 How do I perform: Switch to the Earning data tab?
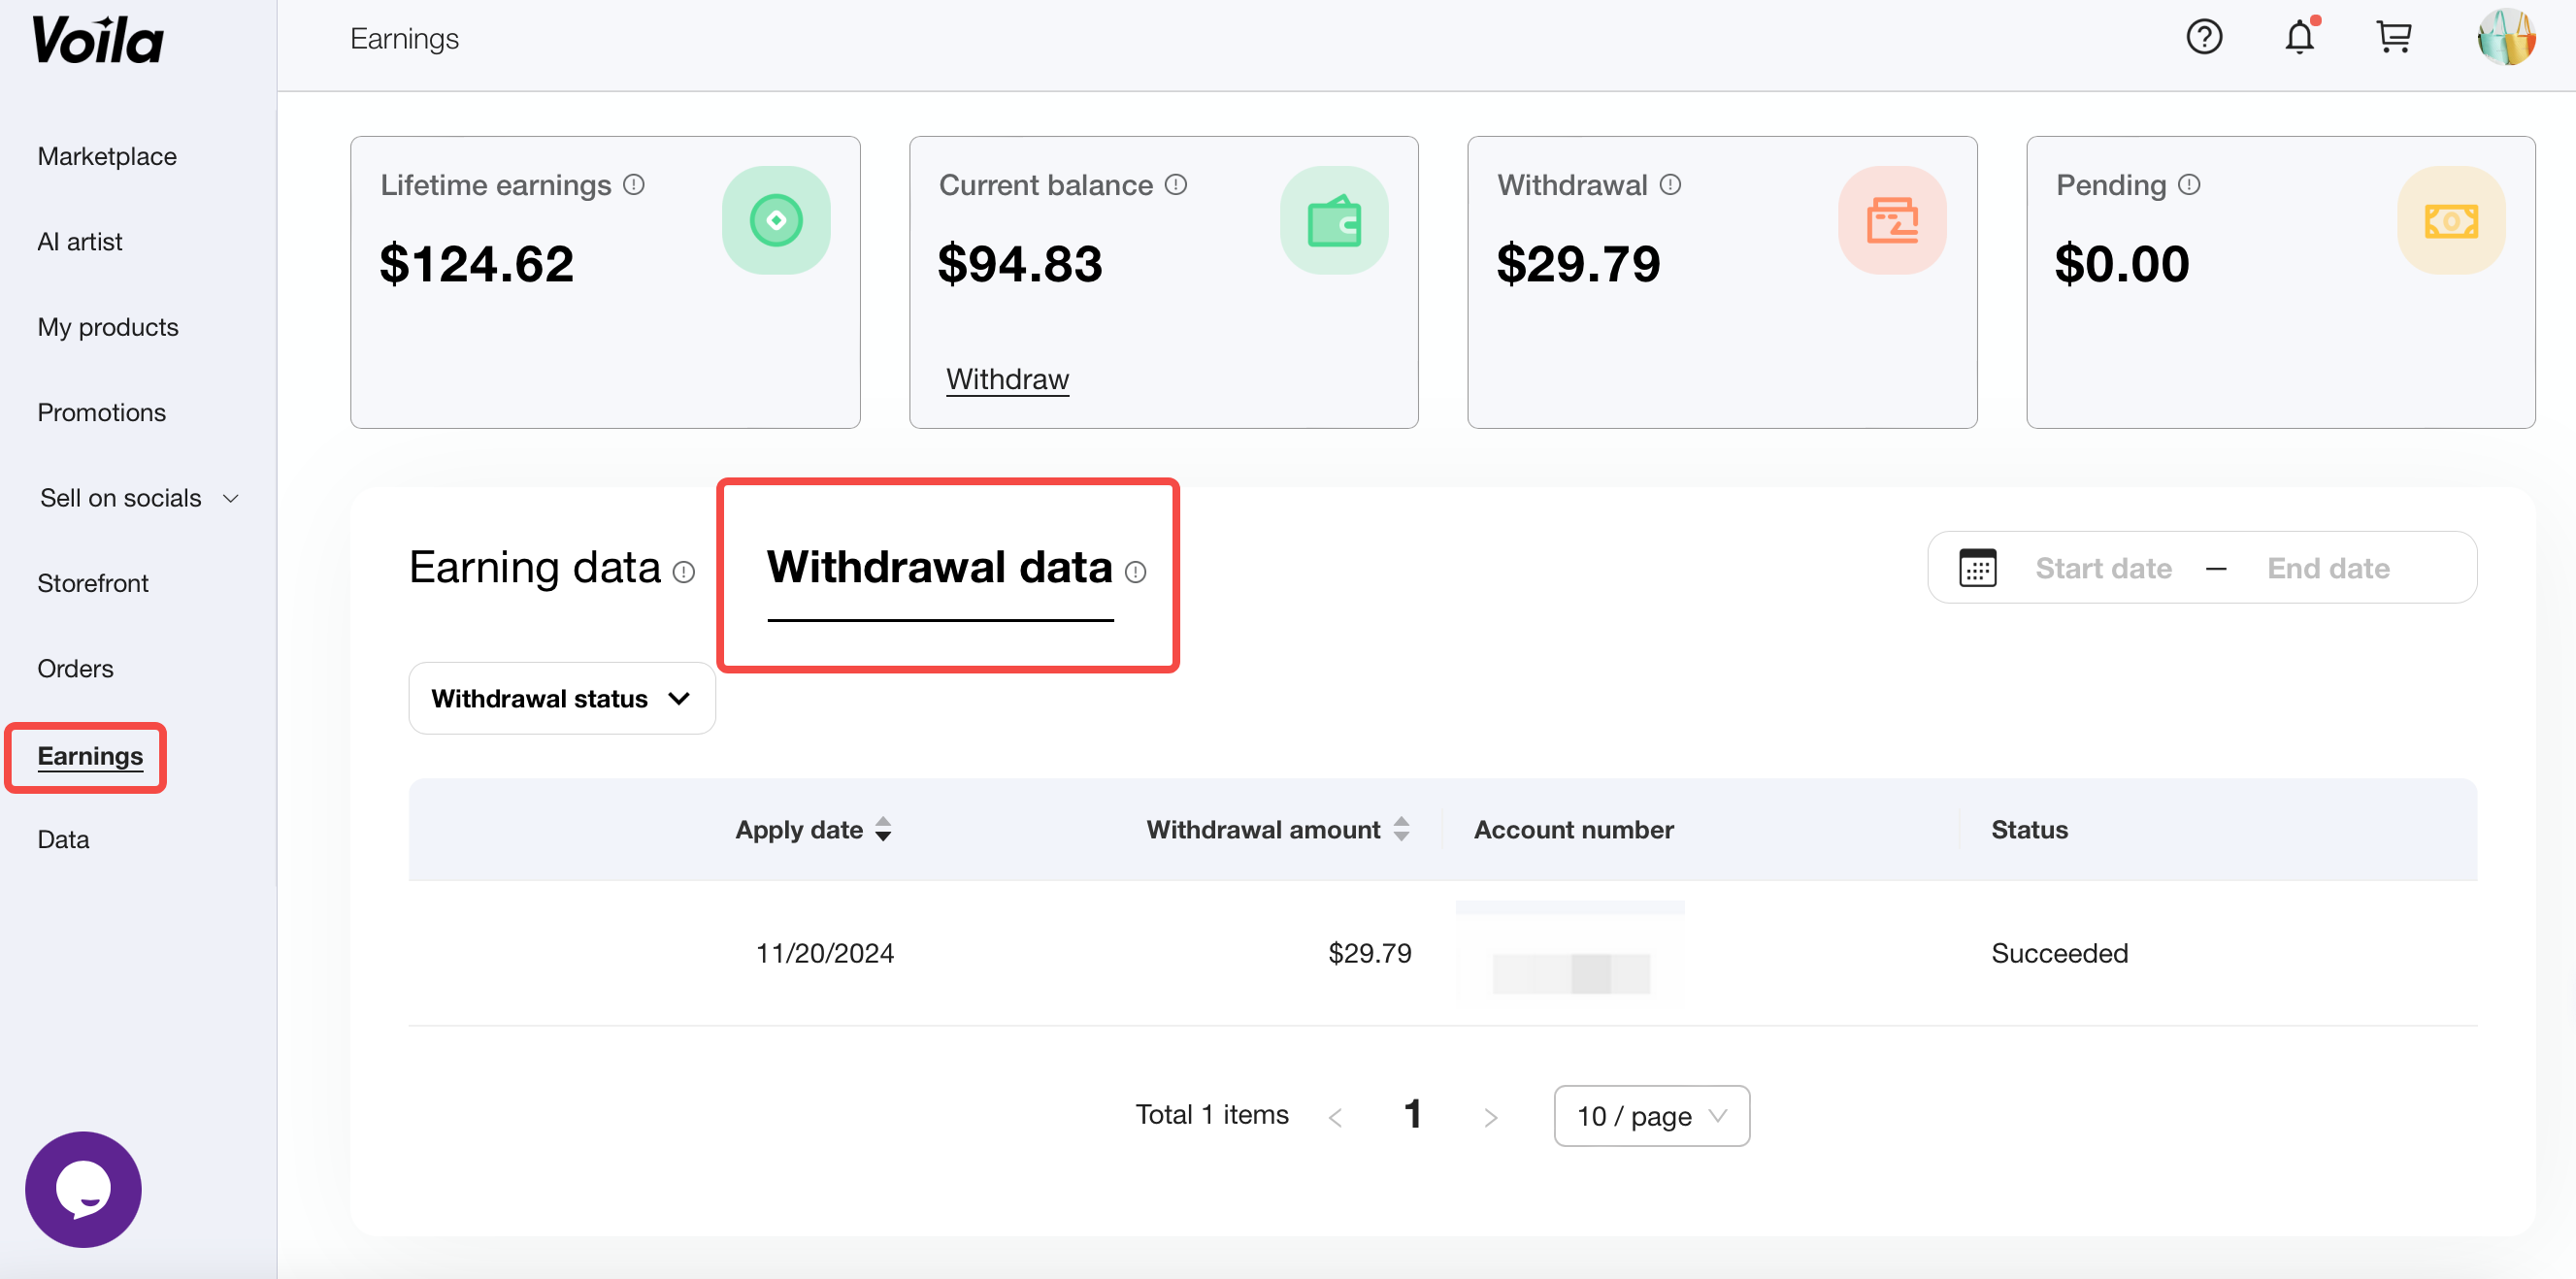click(x=536, y=567)
